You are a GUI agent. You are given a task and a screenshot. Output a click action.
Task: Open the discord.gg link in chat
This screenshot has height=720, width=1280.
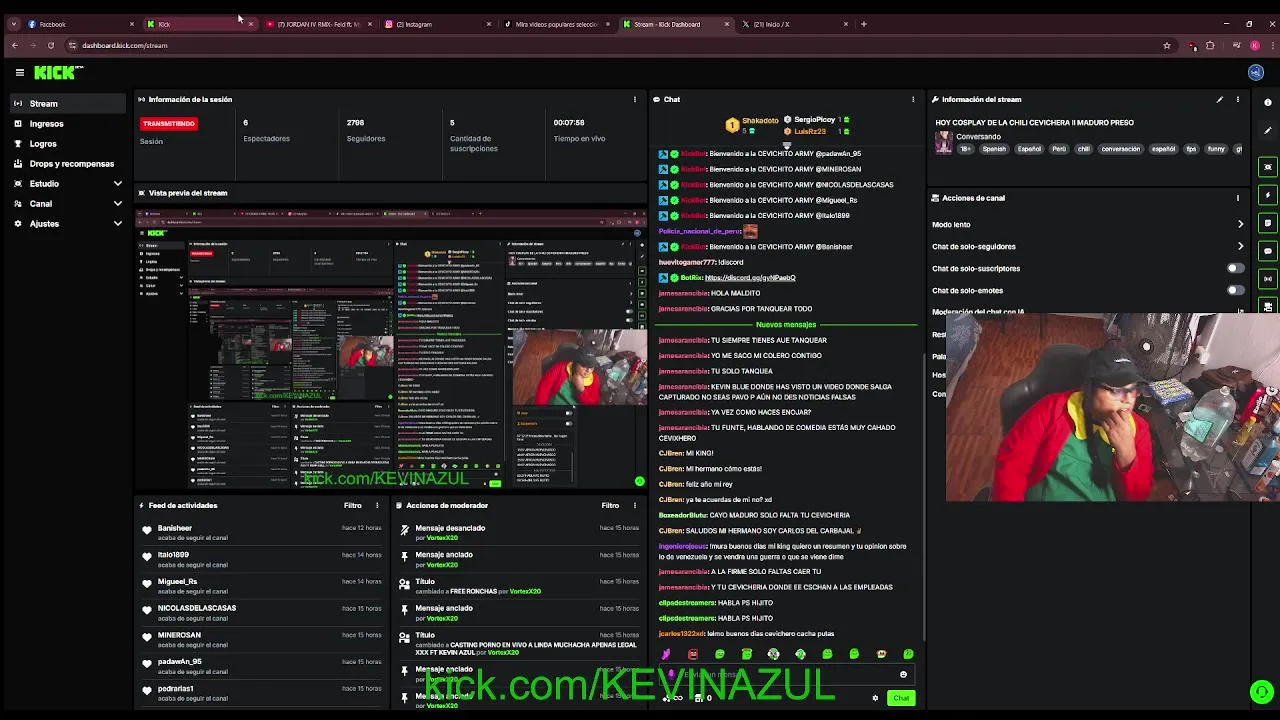coord(750,278)
